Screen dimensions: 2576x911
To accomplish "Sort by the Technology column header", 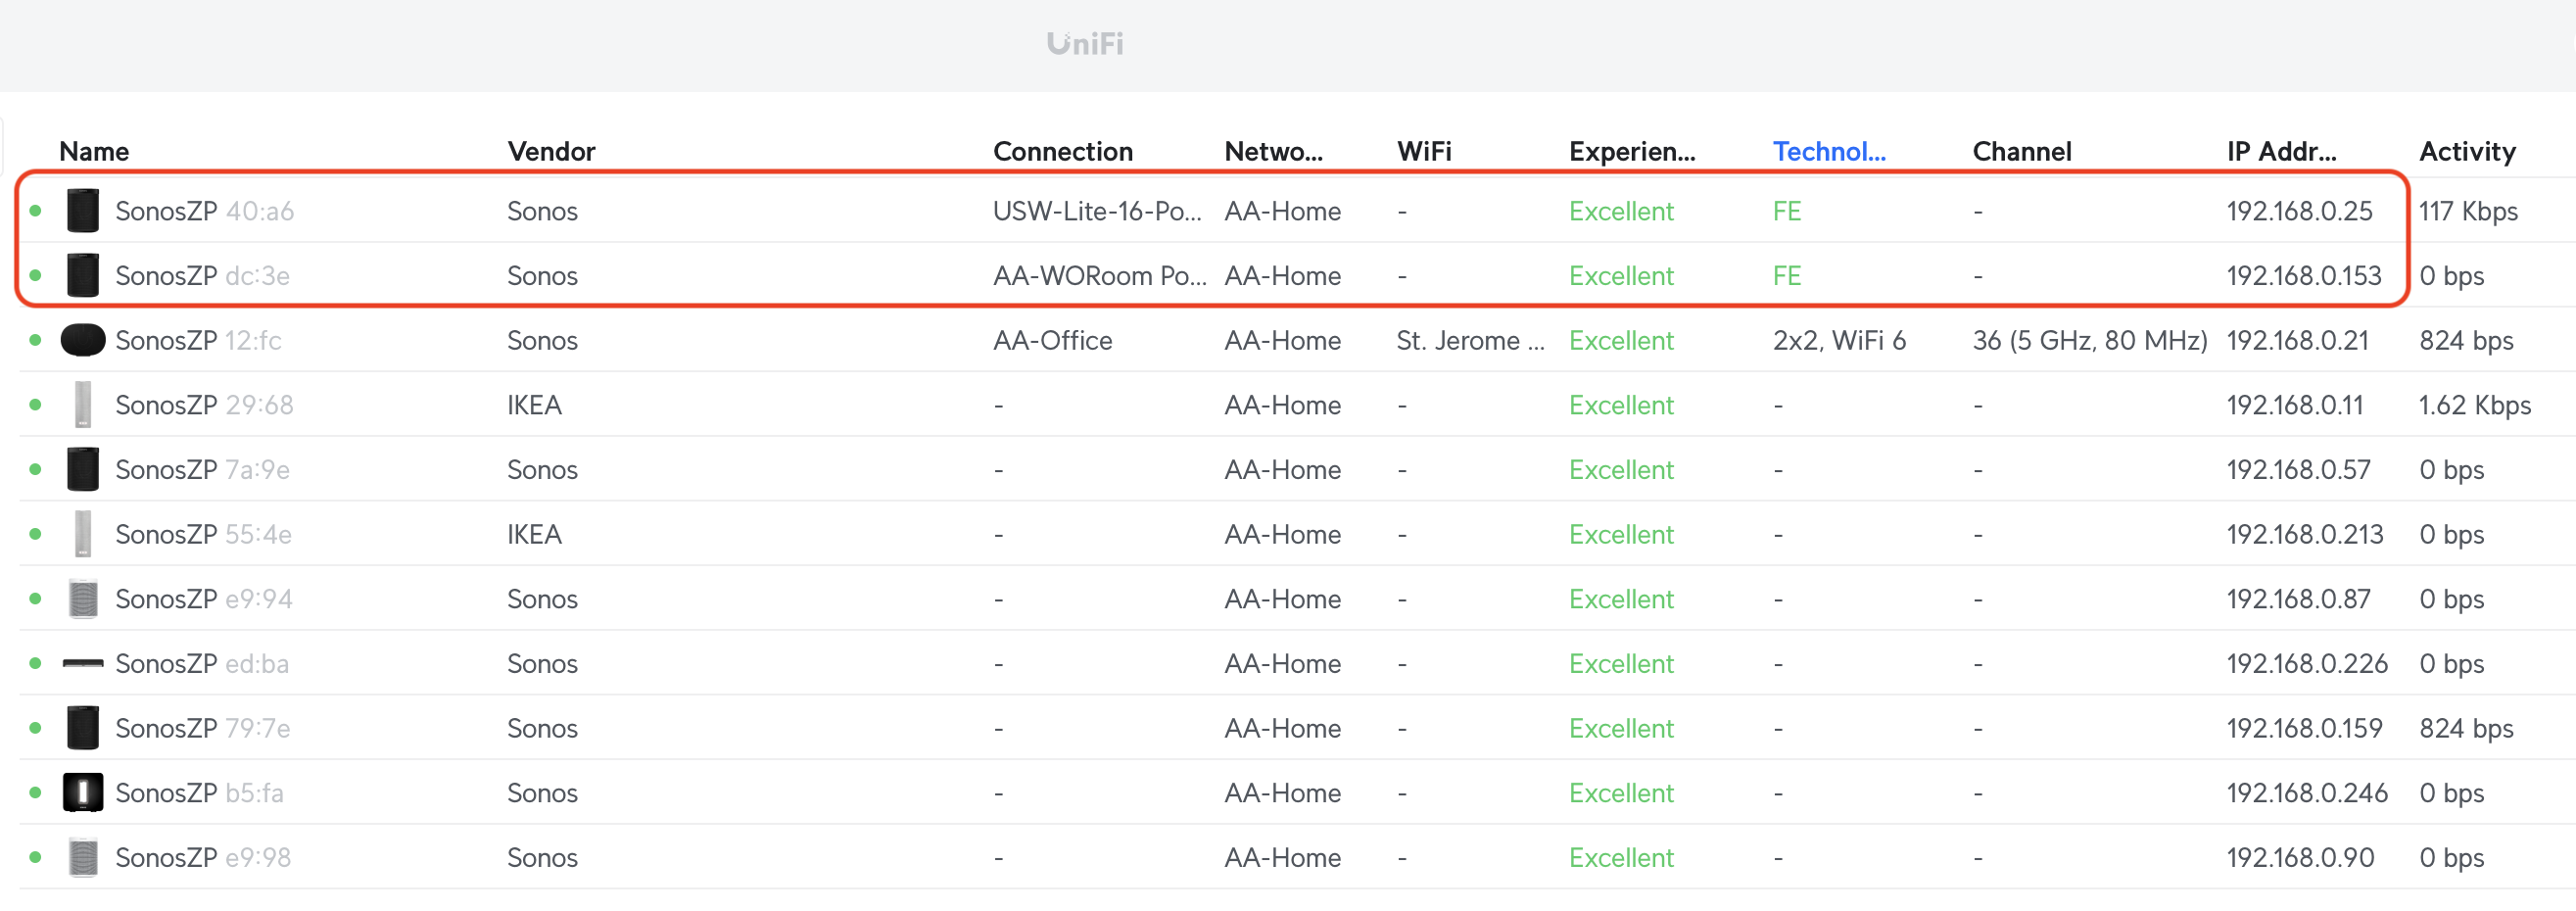I will pyautogui.click(x=1829, y=151).
